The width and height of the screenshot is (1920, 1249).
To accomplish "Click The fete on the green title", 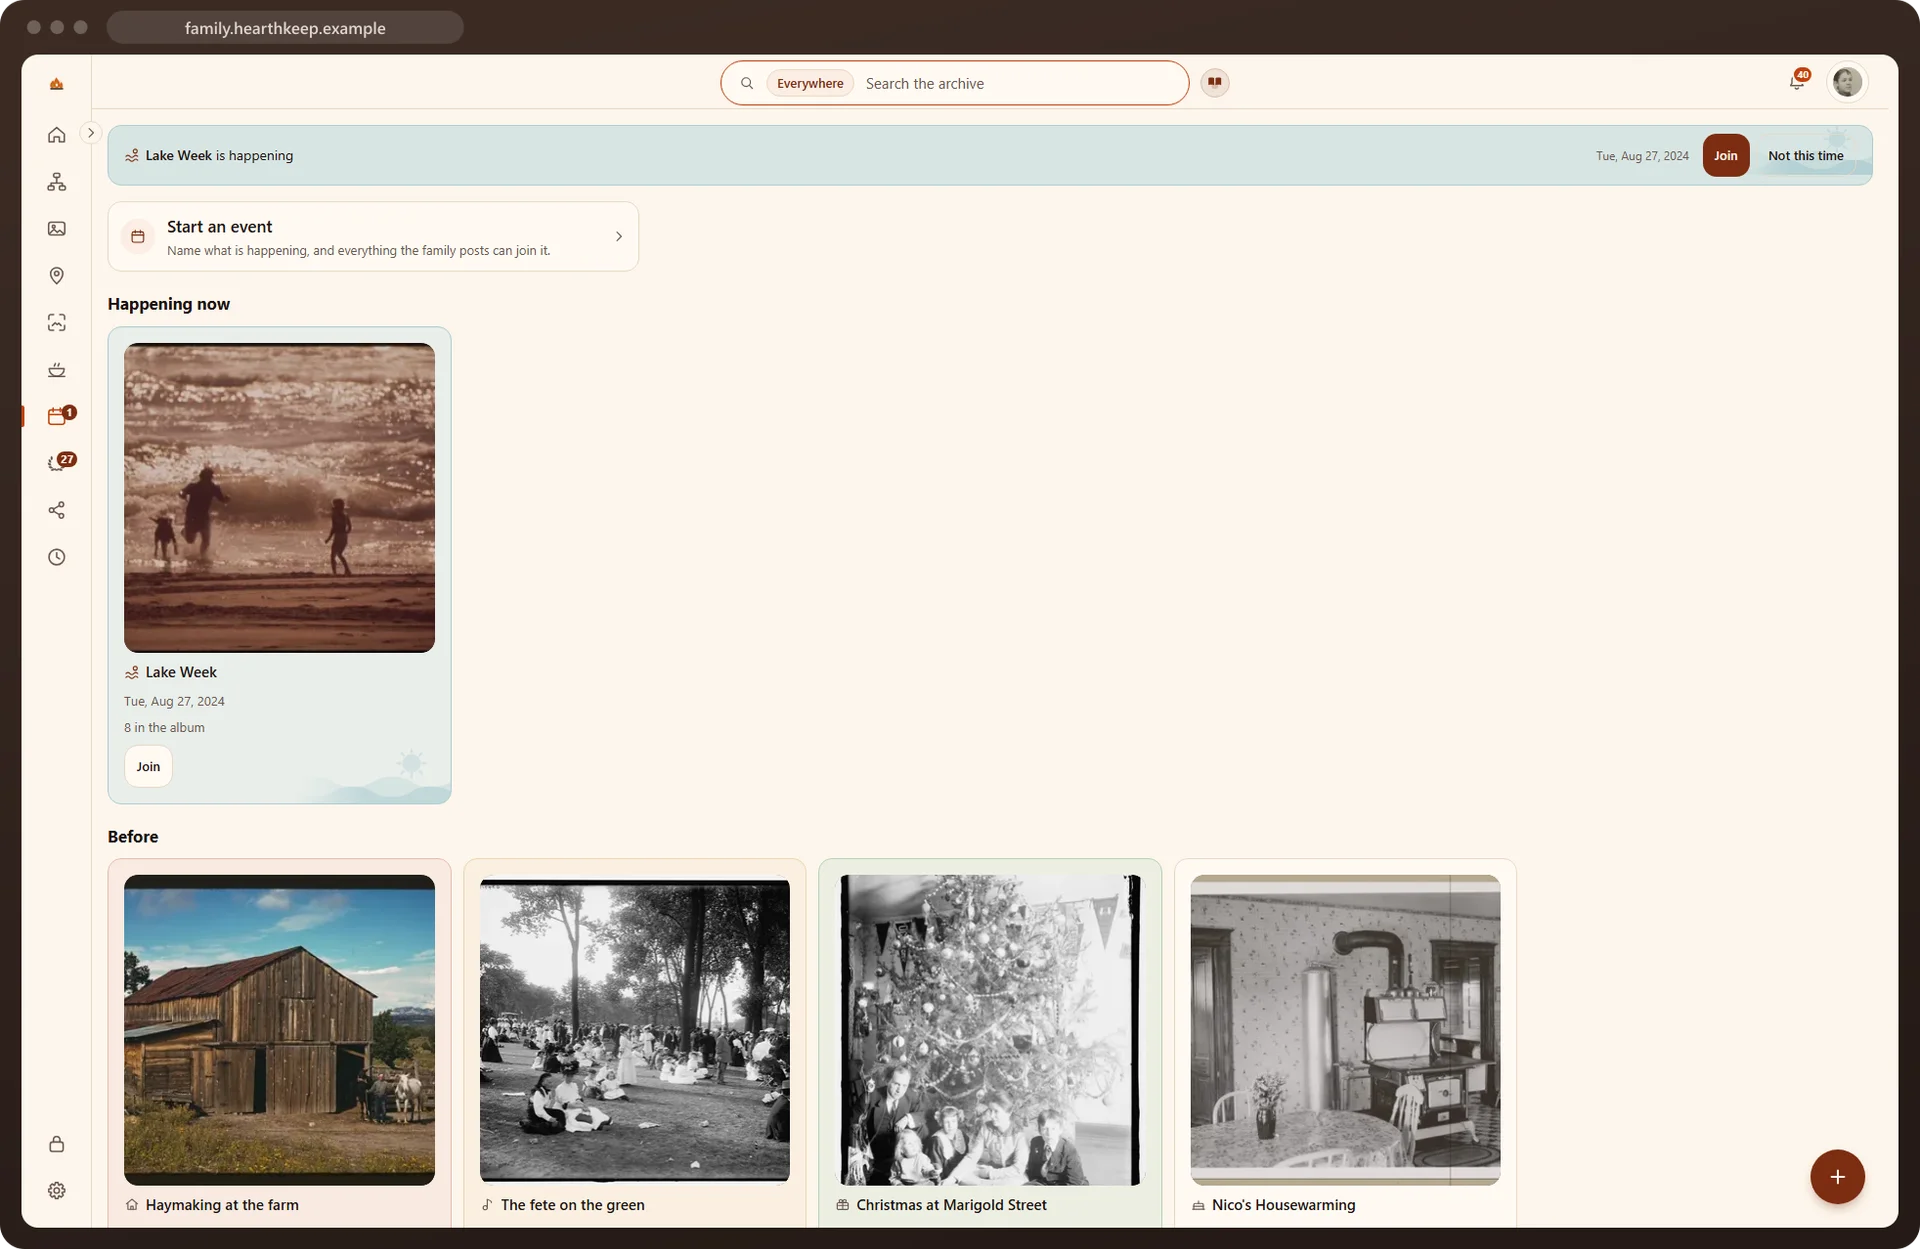I will click(x=573, y=1205).
